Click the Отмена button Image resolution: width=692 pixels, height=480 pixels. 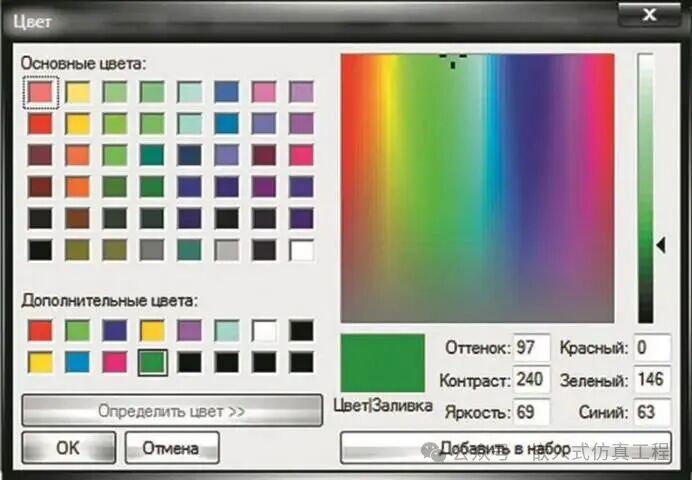[x=172, y=448]
